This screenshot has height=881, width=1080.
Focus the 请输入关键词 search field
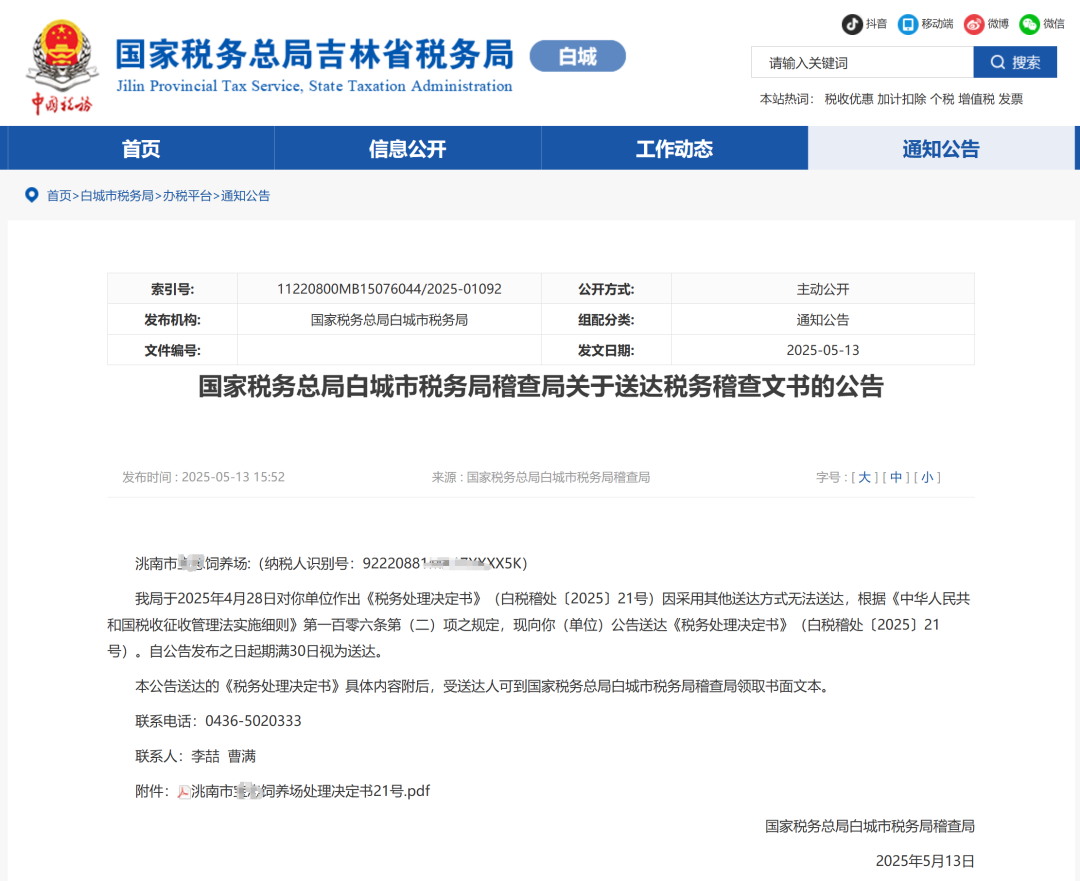862,63
